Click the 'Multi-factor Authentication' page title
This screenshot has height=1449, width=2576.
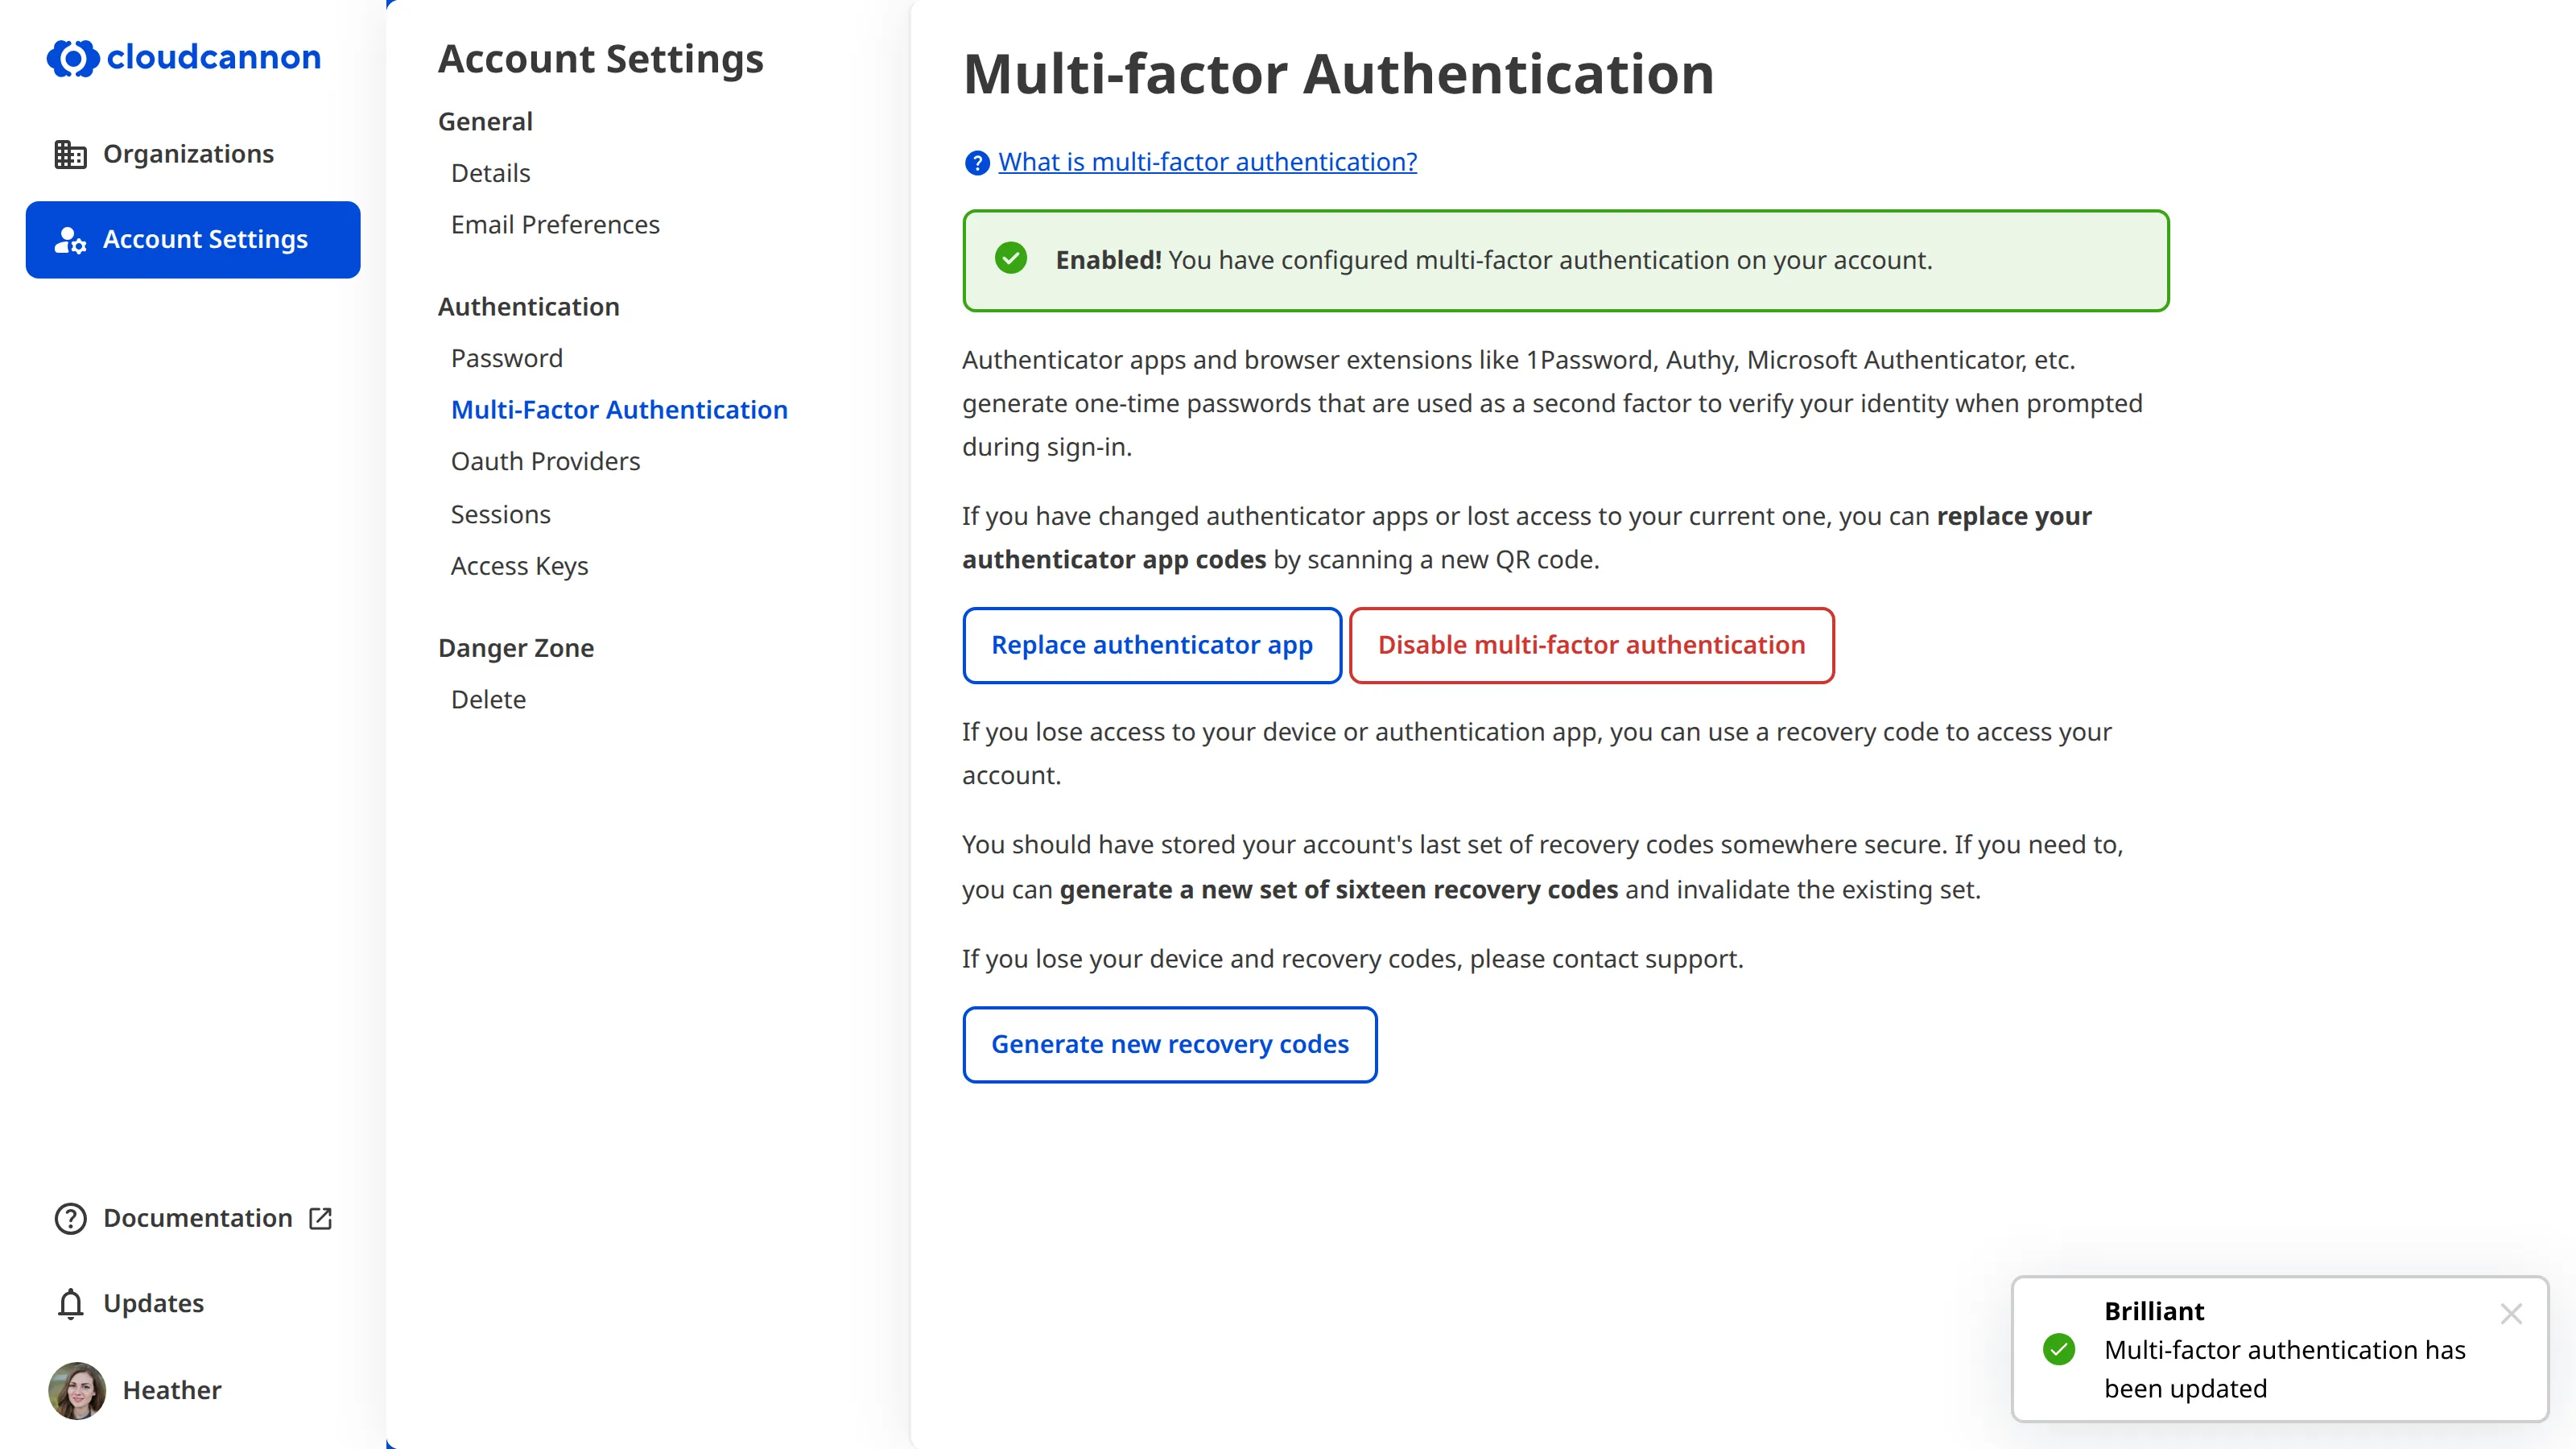point(1338,74)
